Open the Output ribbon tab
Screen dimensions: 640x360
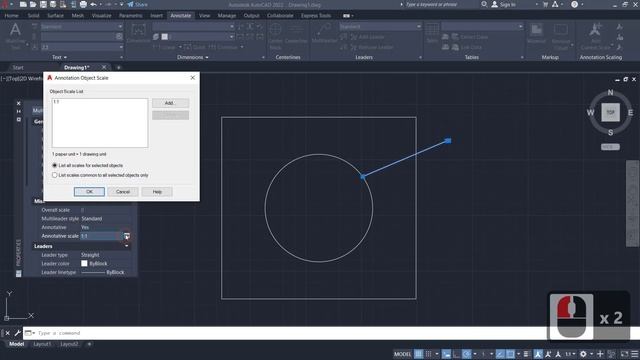click(x=251, y=16)
